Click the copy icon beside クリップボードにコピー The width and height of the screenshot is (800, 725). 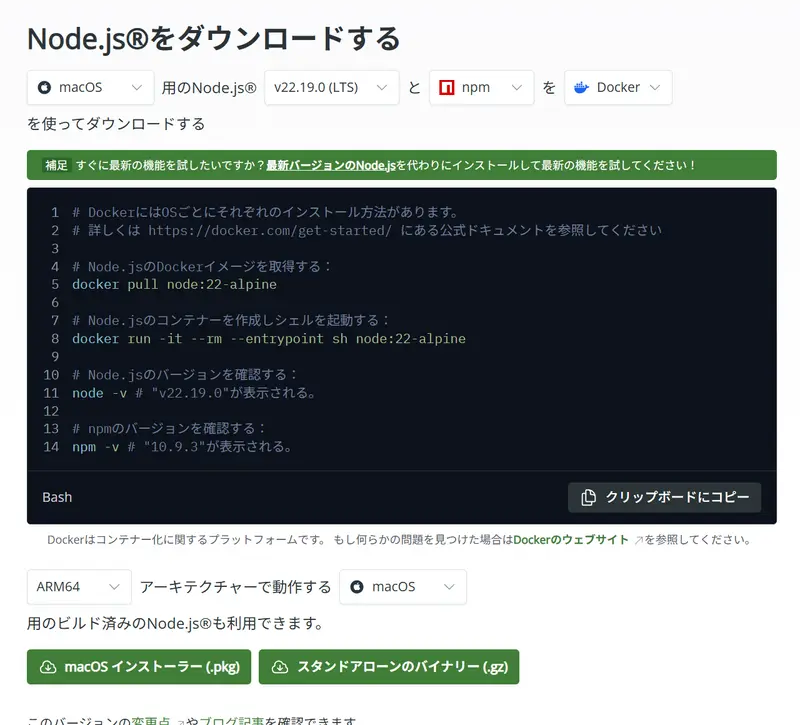point(588,497)
